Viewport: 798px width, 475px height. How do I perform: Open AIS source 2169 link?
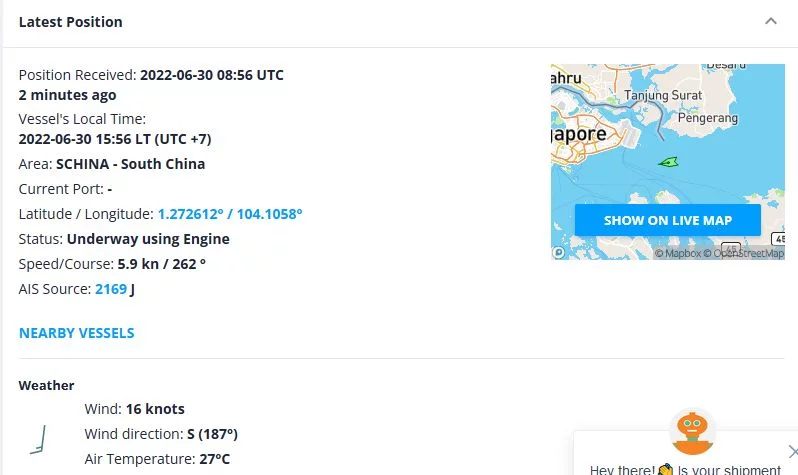[x=111, y=289]
